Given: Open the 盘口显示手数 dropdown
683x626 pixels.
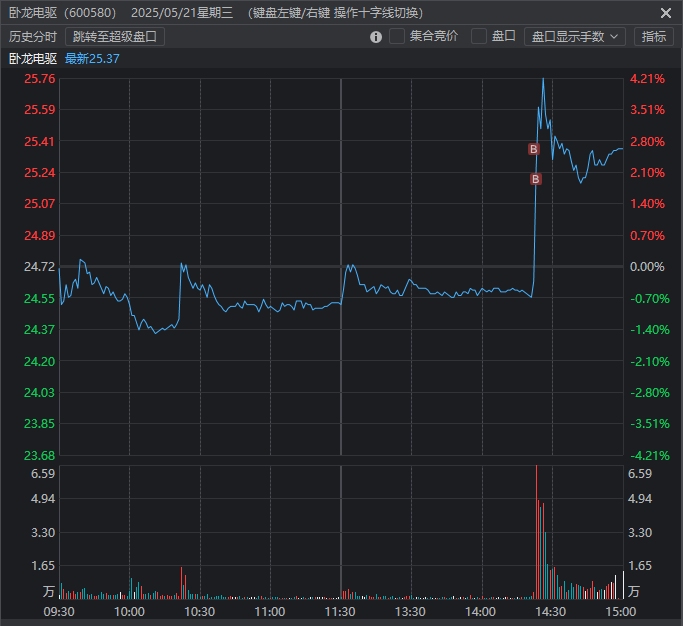Looking at the screenshot, I should [574, 36].
